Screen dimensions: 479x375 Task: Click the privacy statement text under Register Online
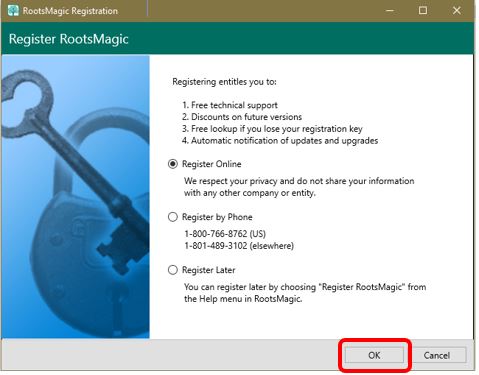(x=299, y=187)
